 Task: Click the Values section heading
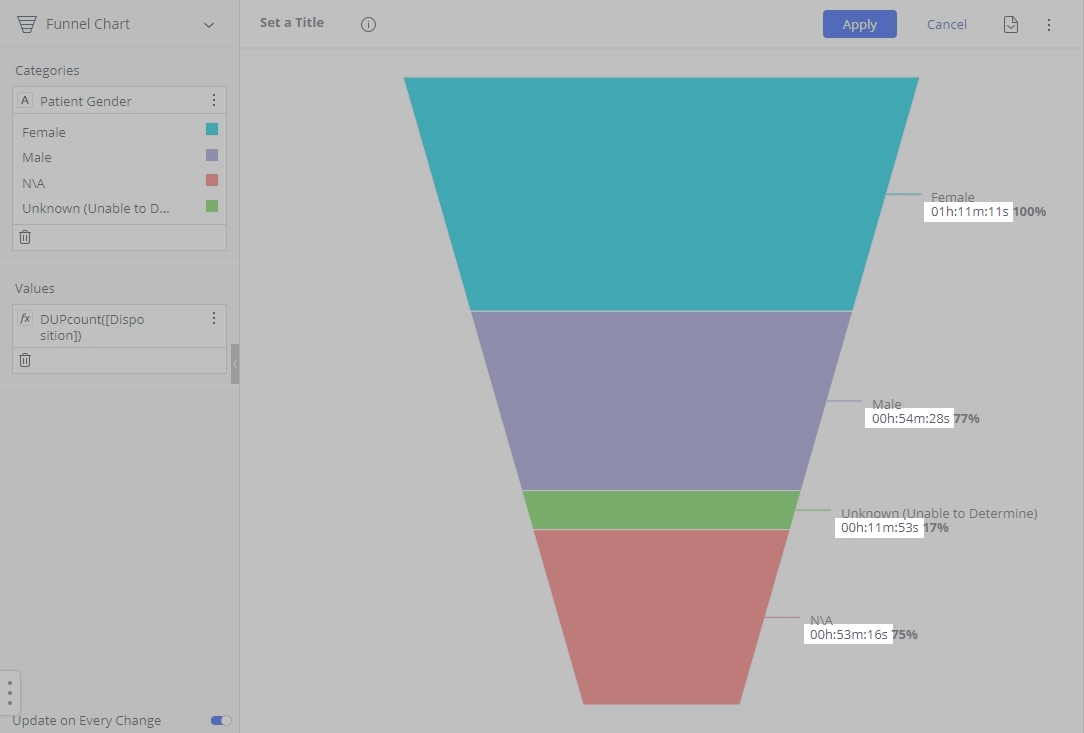(35, 288)
